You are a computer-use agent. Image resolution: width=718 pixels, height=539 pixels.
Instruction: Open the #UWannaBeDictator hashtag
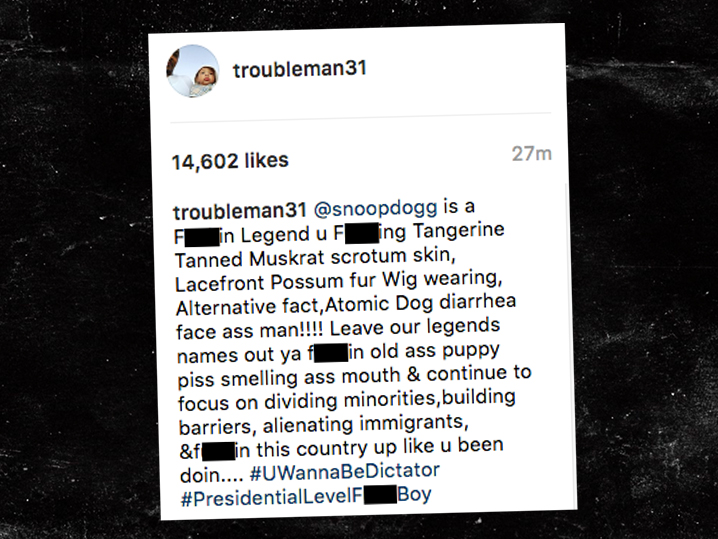point(344,472)
